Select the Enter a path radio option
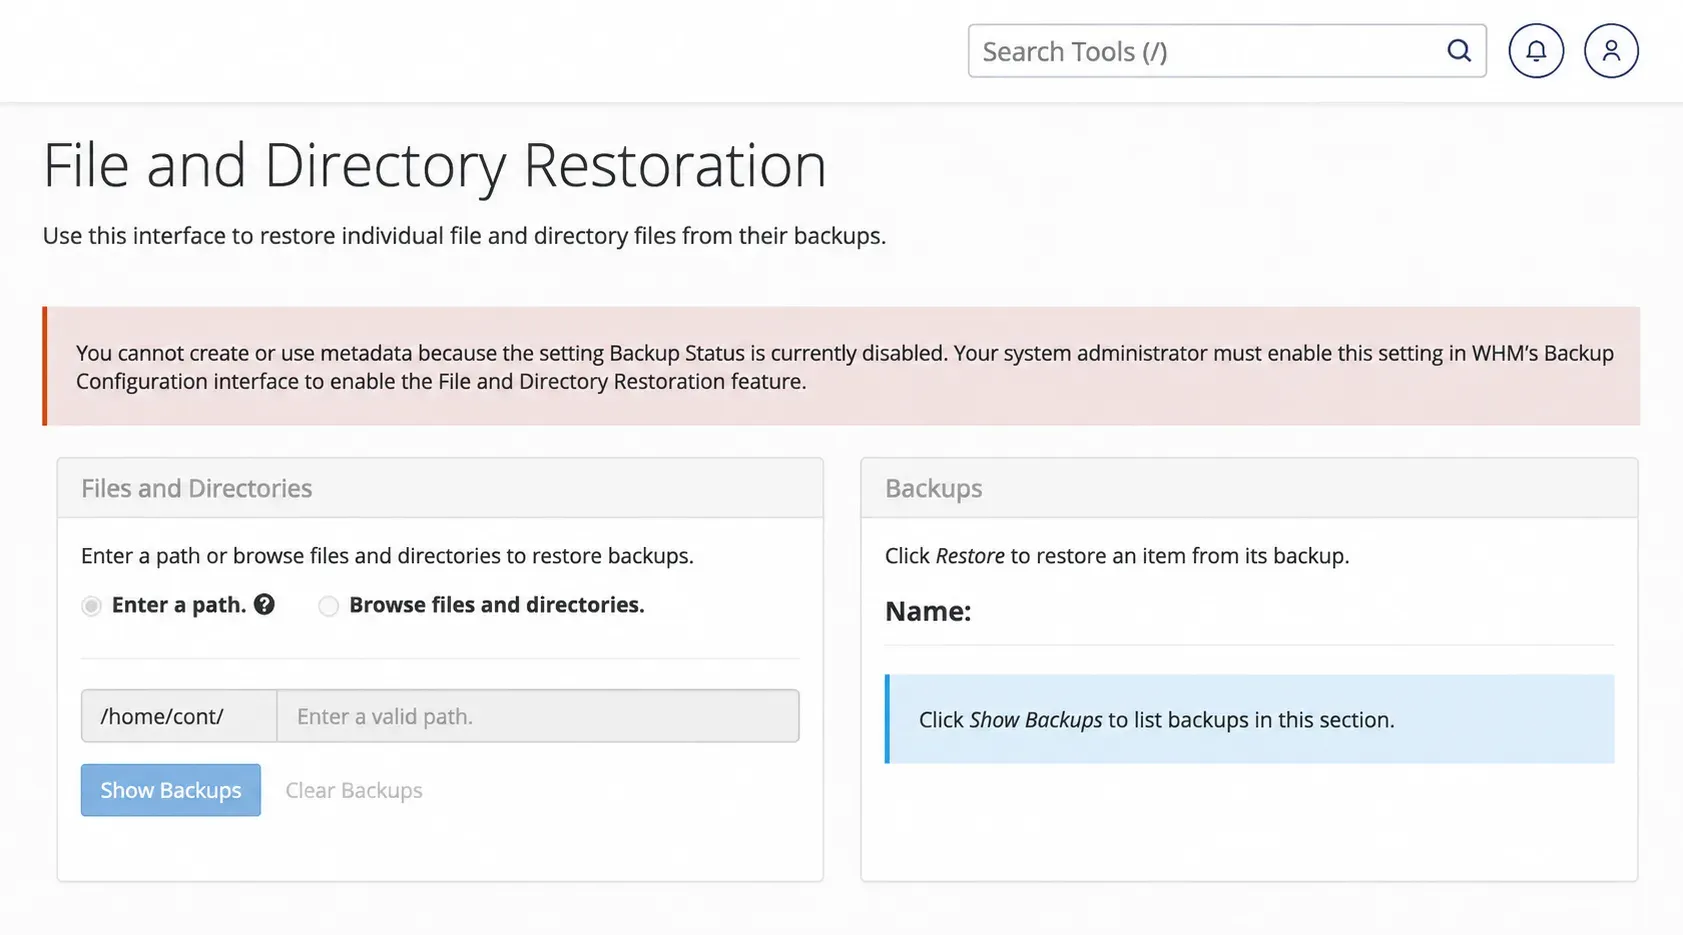1683x935 pixels. click(91, 606)
